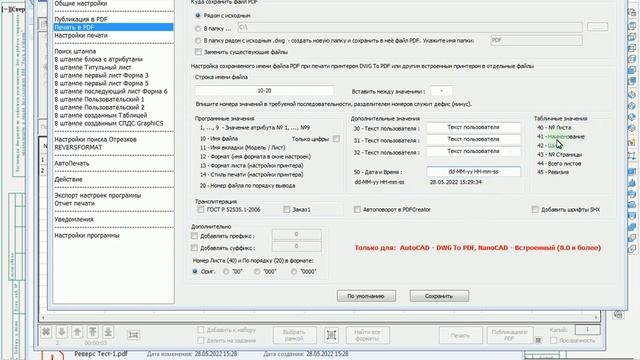Open REVERSFORMAT section
The width and height of the screenshot is (640, 360).
[x=78, y=147]
